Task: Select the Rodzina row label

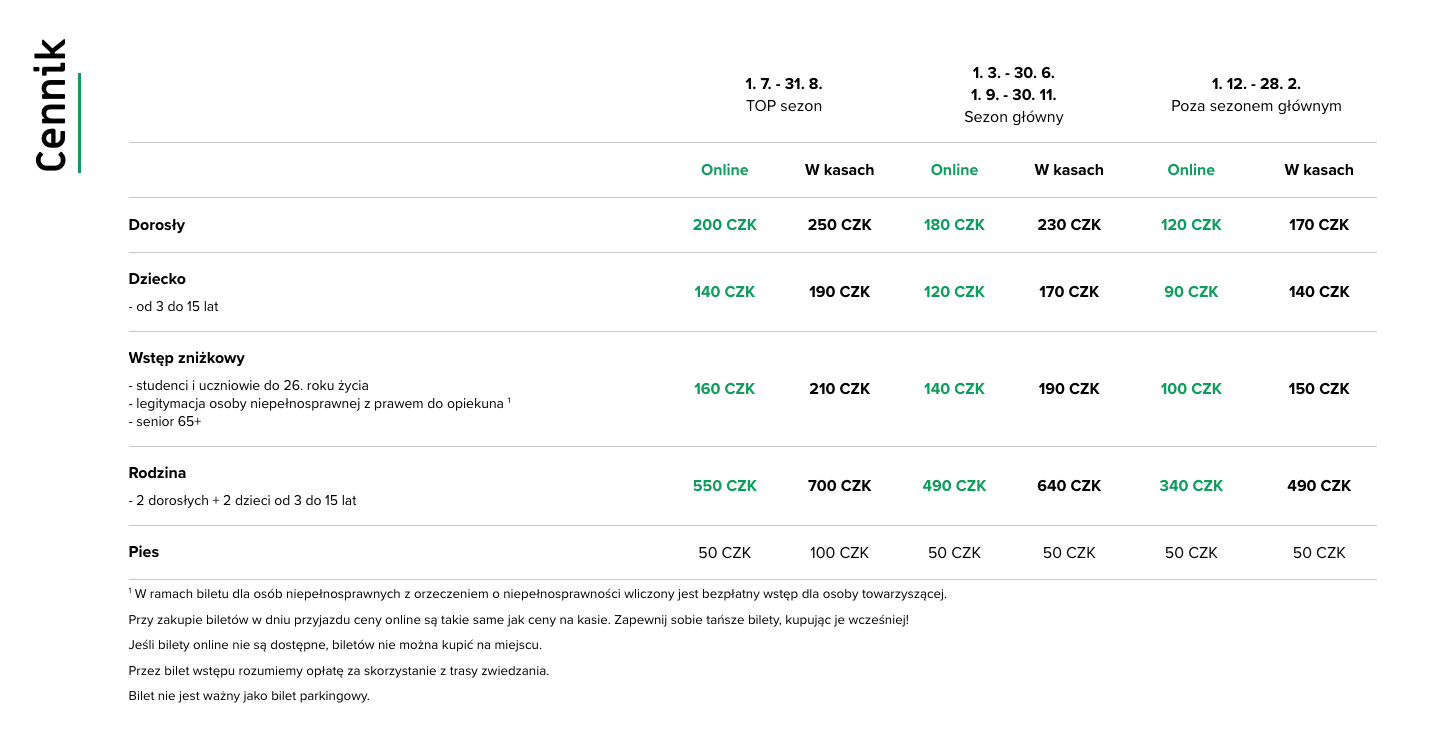Action: [157, 473]
